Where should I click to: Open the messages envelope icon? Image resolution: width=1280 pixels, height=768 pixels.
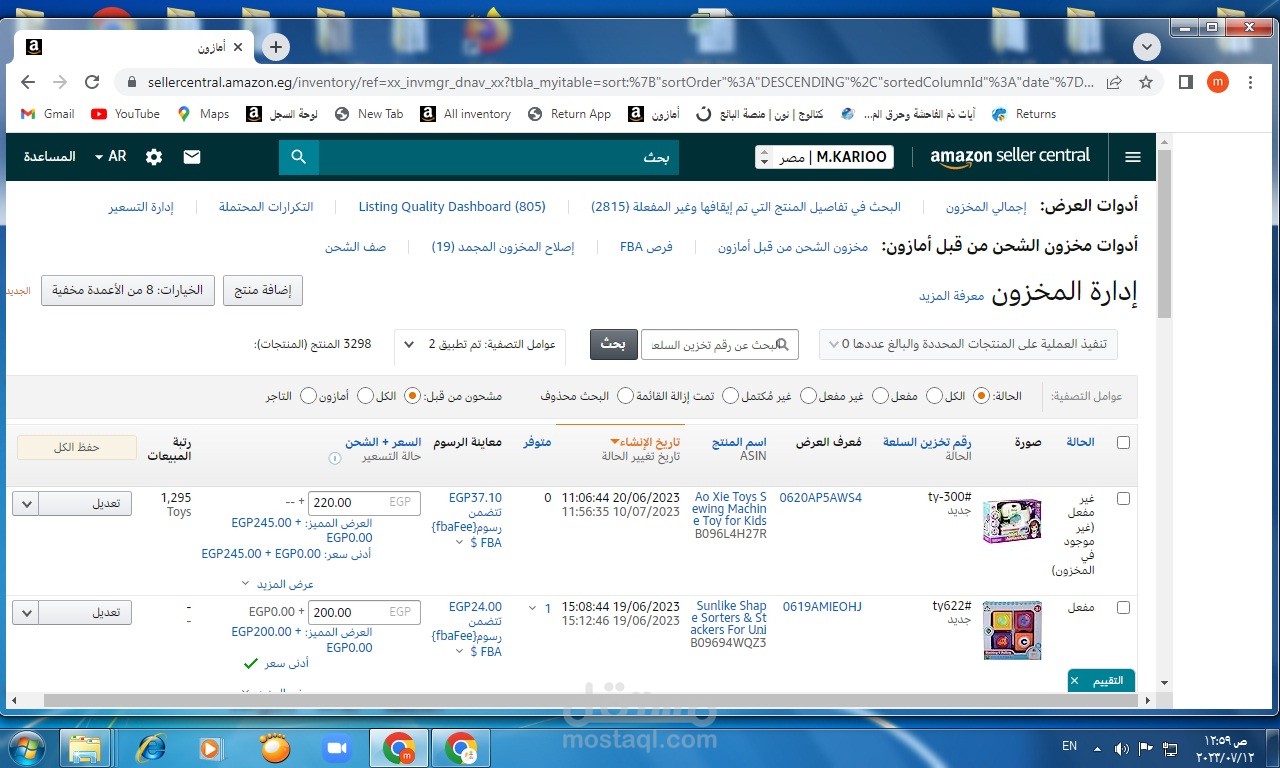pyautogui.click(x=192, y=157)
